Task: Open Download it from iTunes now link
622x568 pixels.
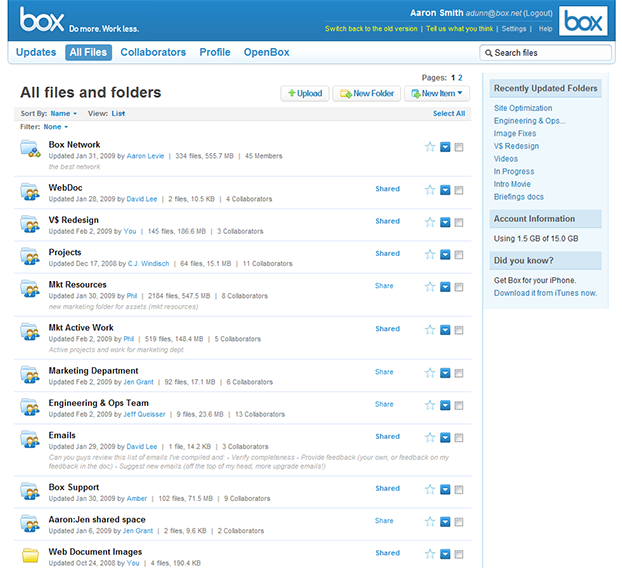Action: (x=545, y=293)
